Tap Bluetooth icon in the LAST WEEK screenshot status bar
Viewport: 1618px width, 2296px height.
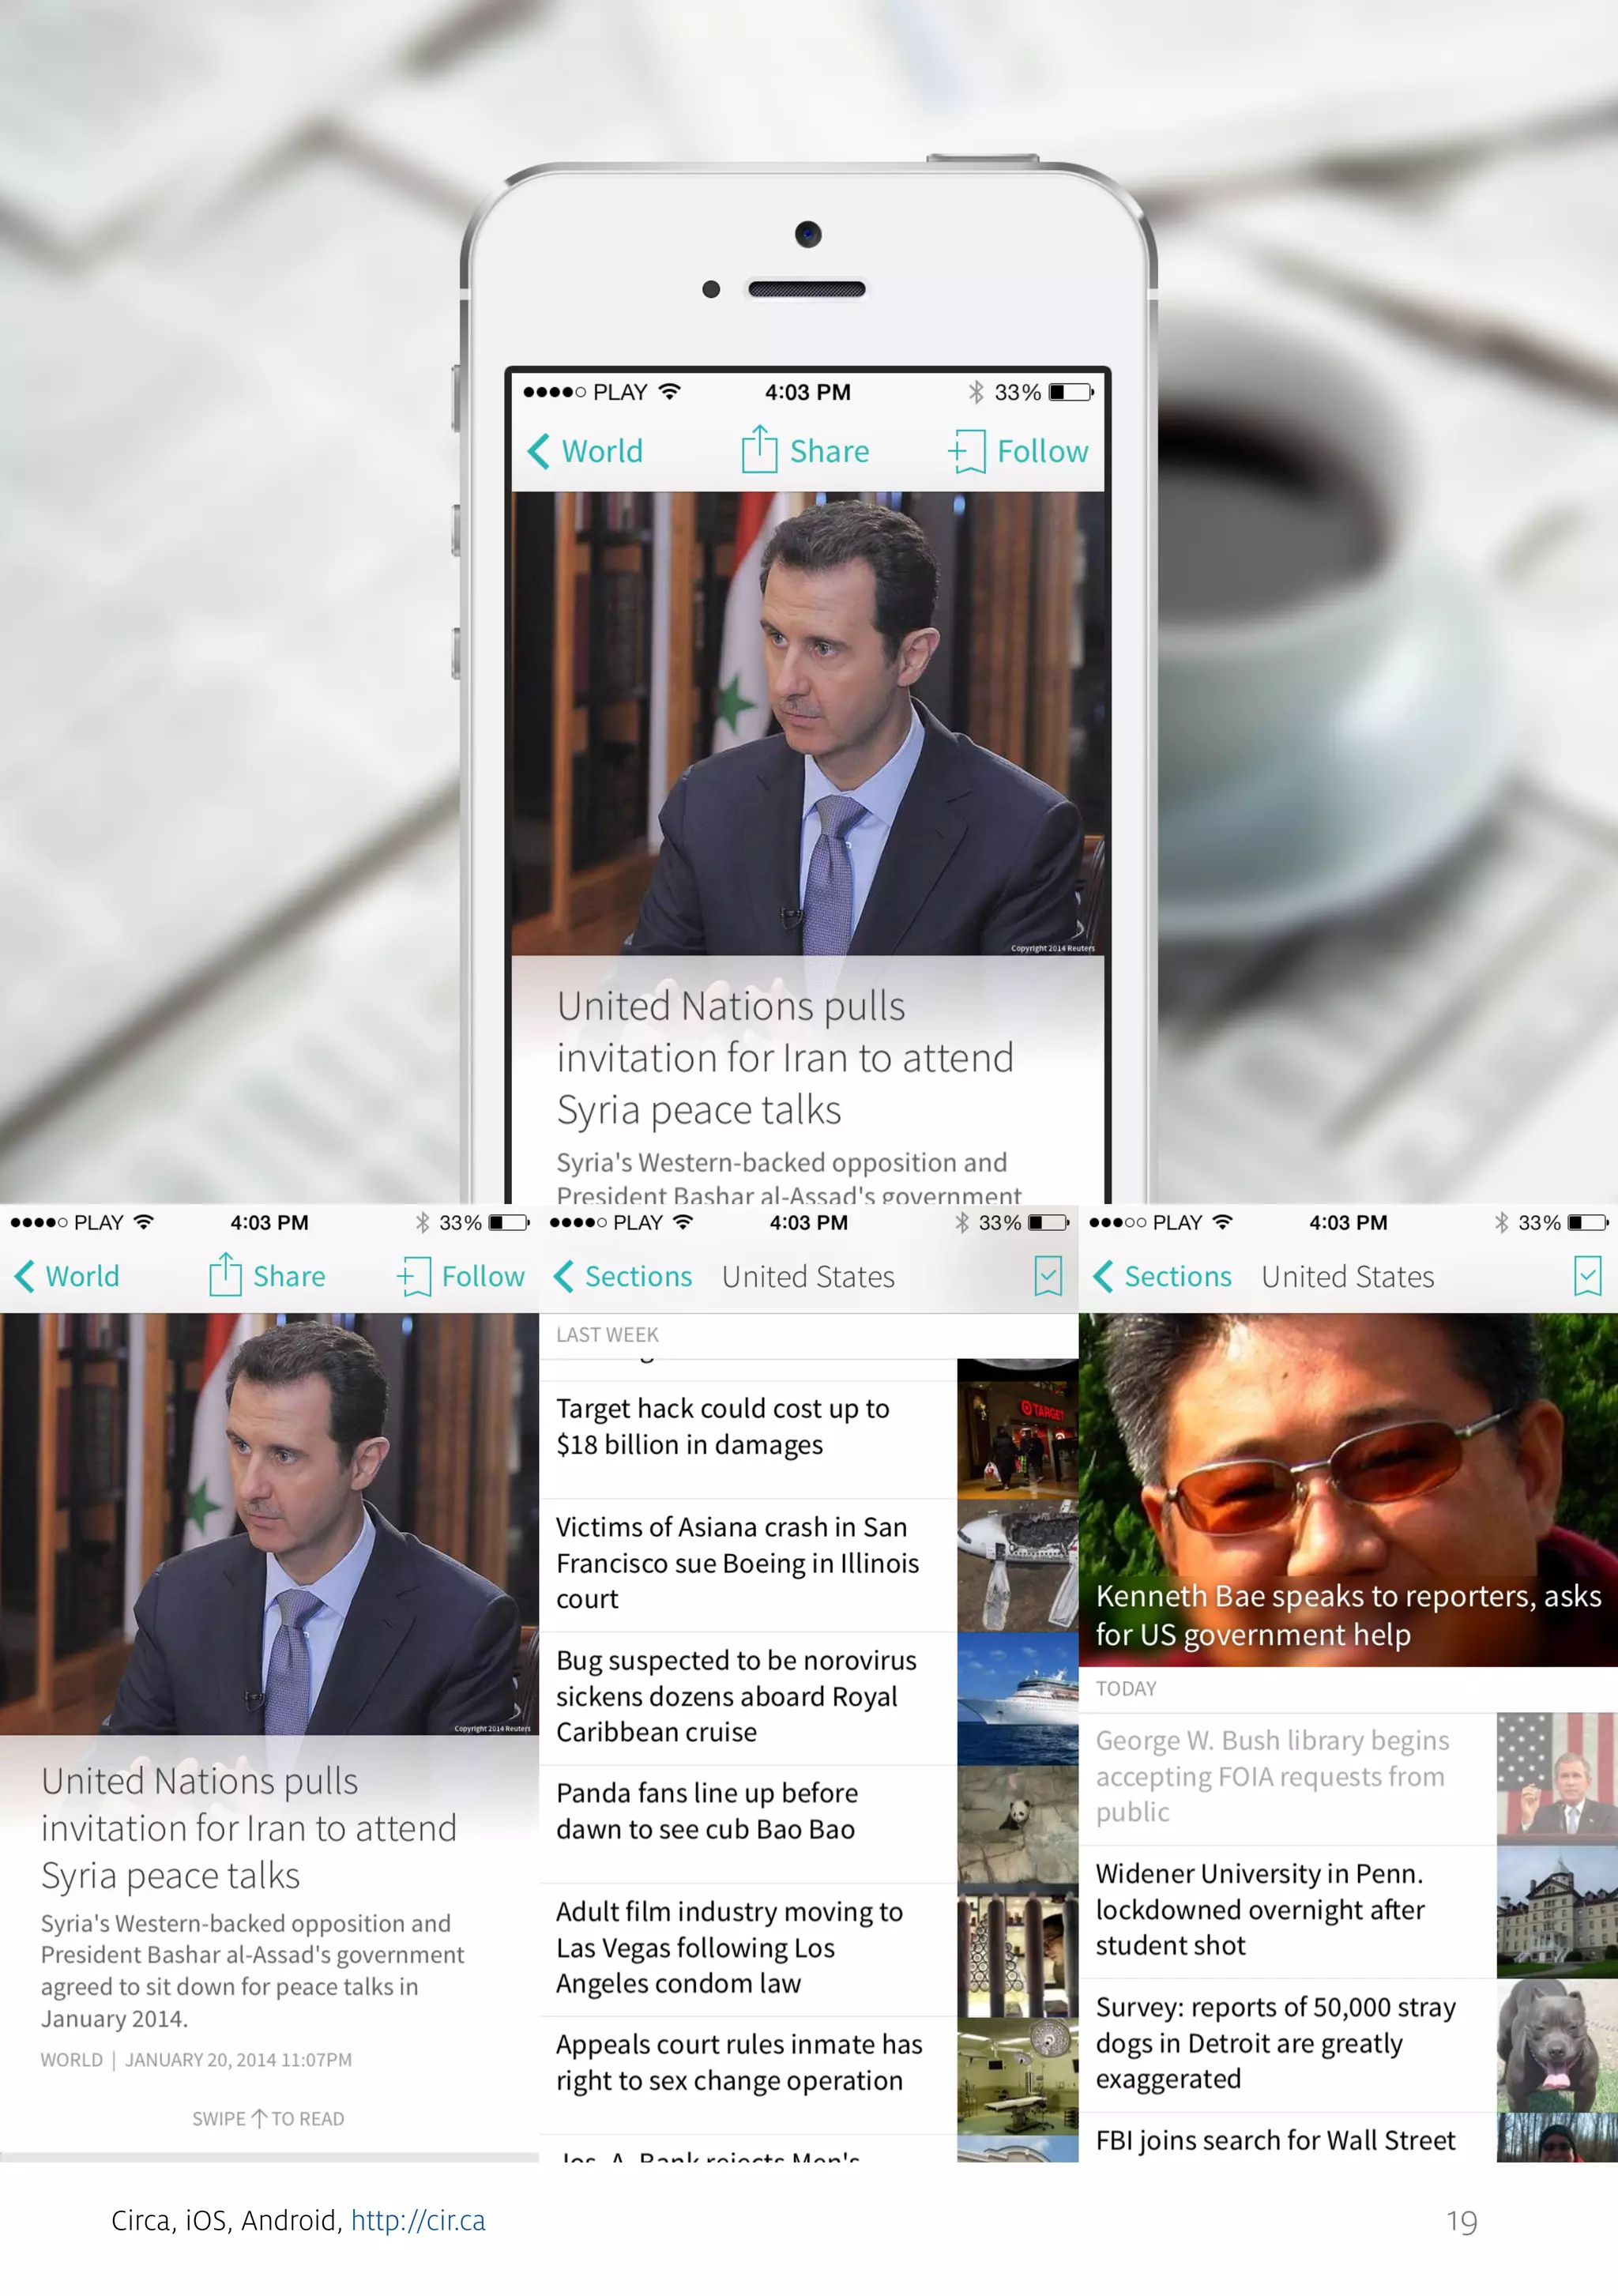[x=961, y=1222]
